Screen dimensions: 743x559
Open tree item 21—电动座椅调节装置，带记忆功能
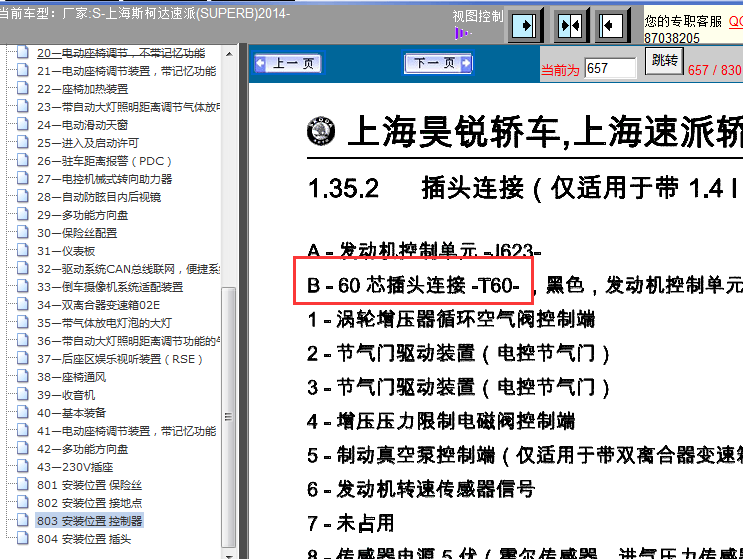click(127, 71)
